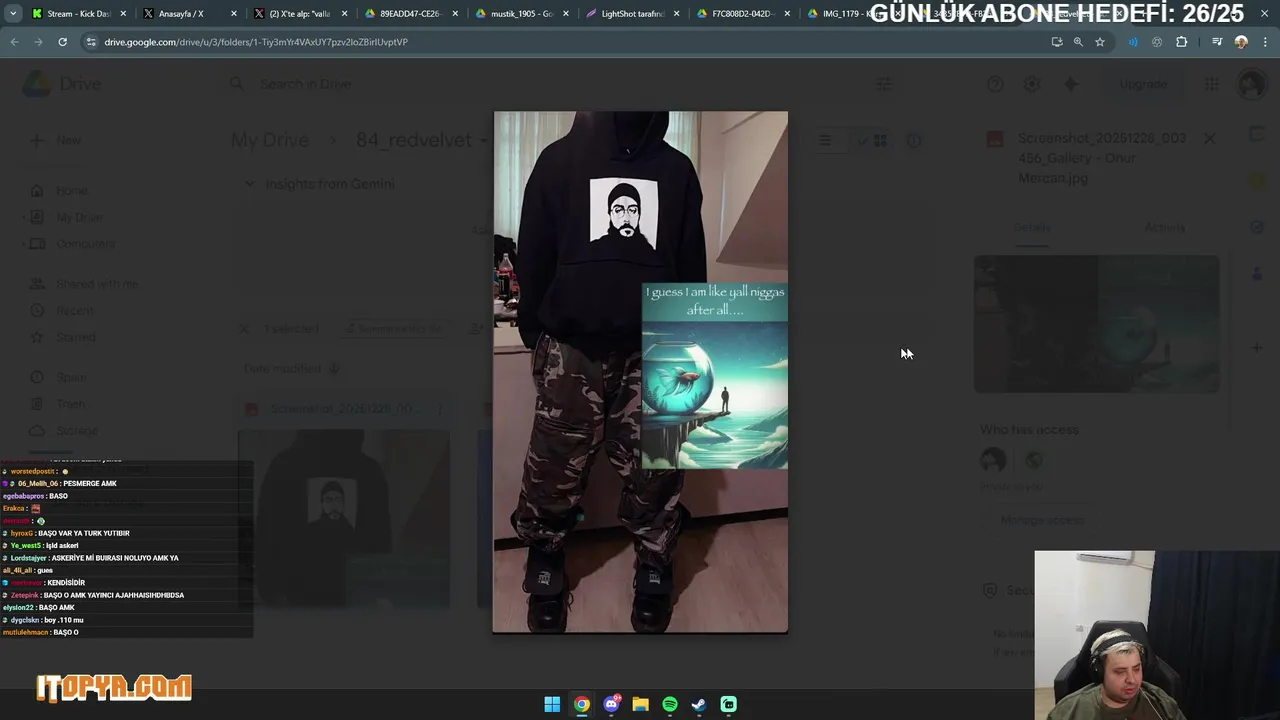Image resolution: width=1280 pixels, height=720 pixels.
Task: Open Spotify from the taskbar
Action: (x=670, y=704)
